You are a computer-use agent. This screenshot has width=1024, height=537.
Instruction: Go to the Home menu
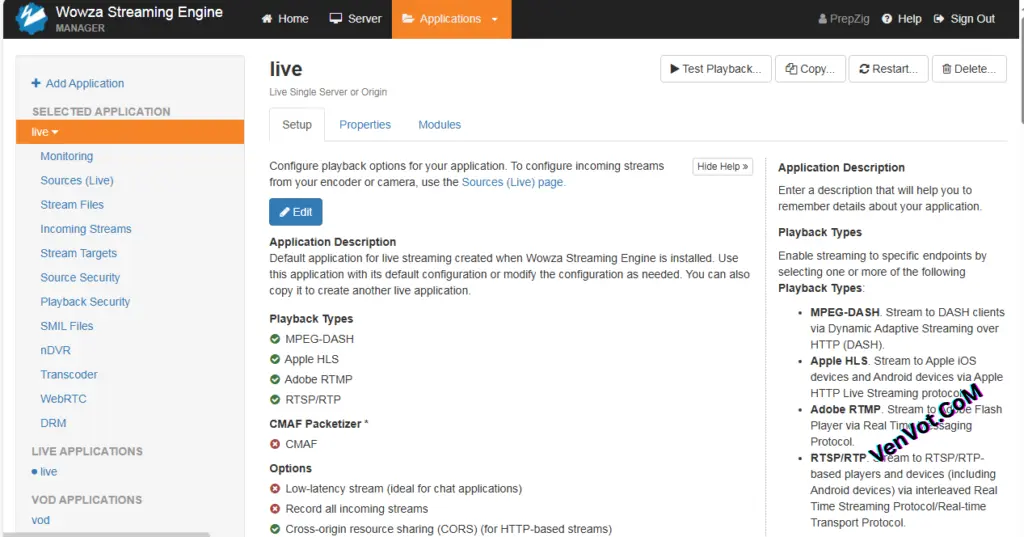(x=285, y=19)
